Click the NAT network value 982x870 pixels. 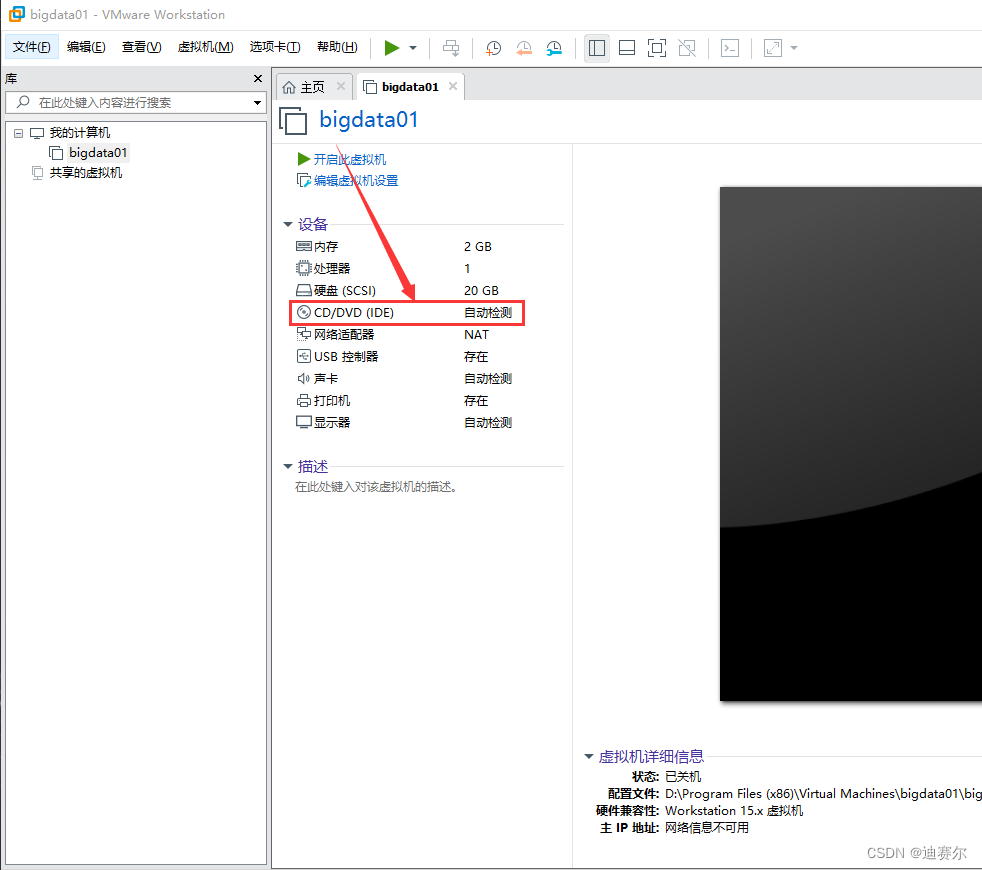tap(476, 334)
